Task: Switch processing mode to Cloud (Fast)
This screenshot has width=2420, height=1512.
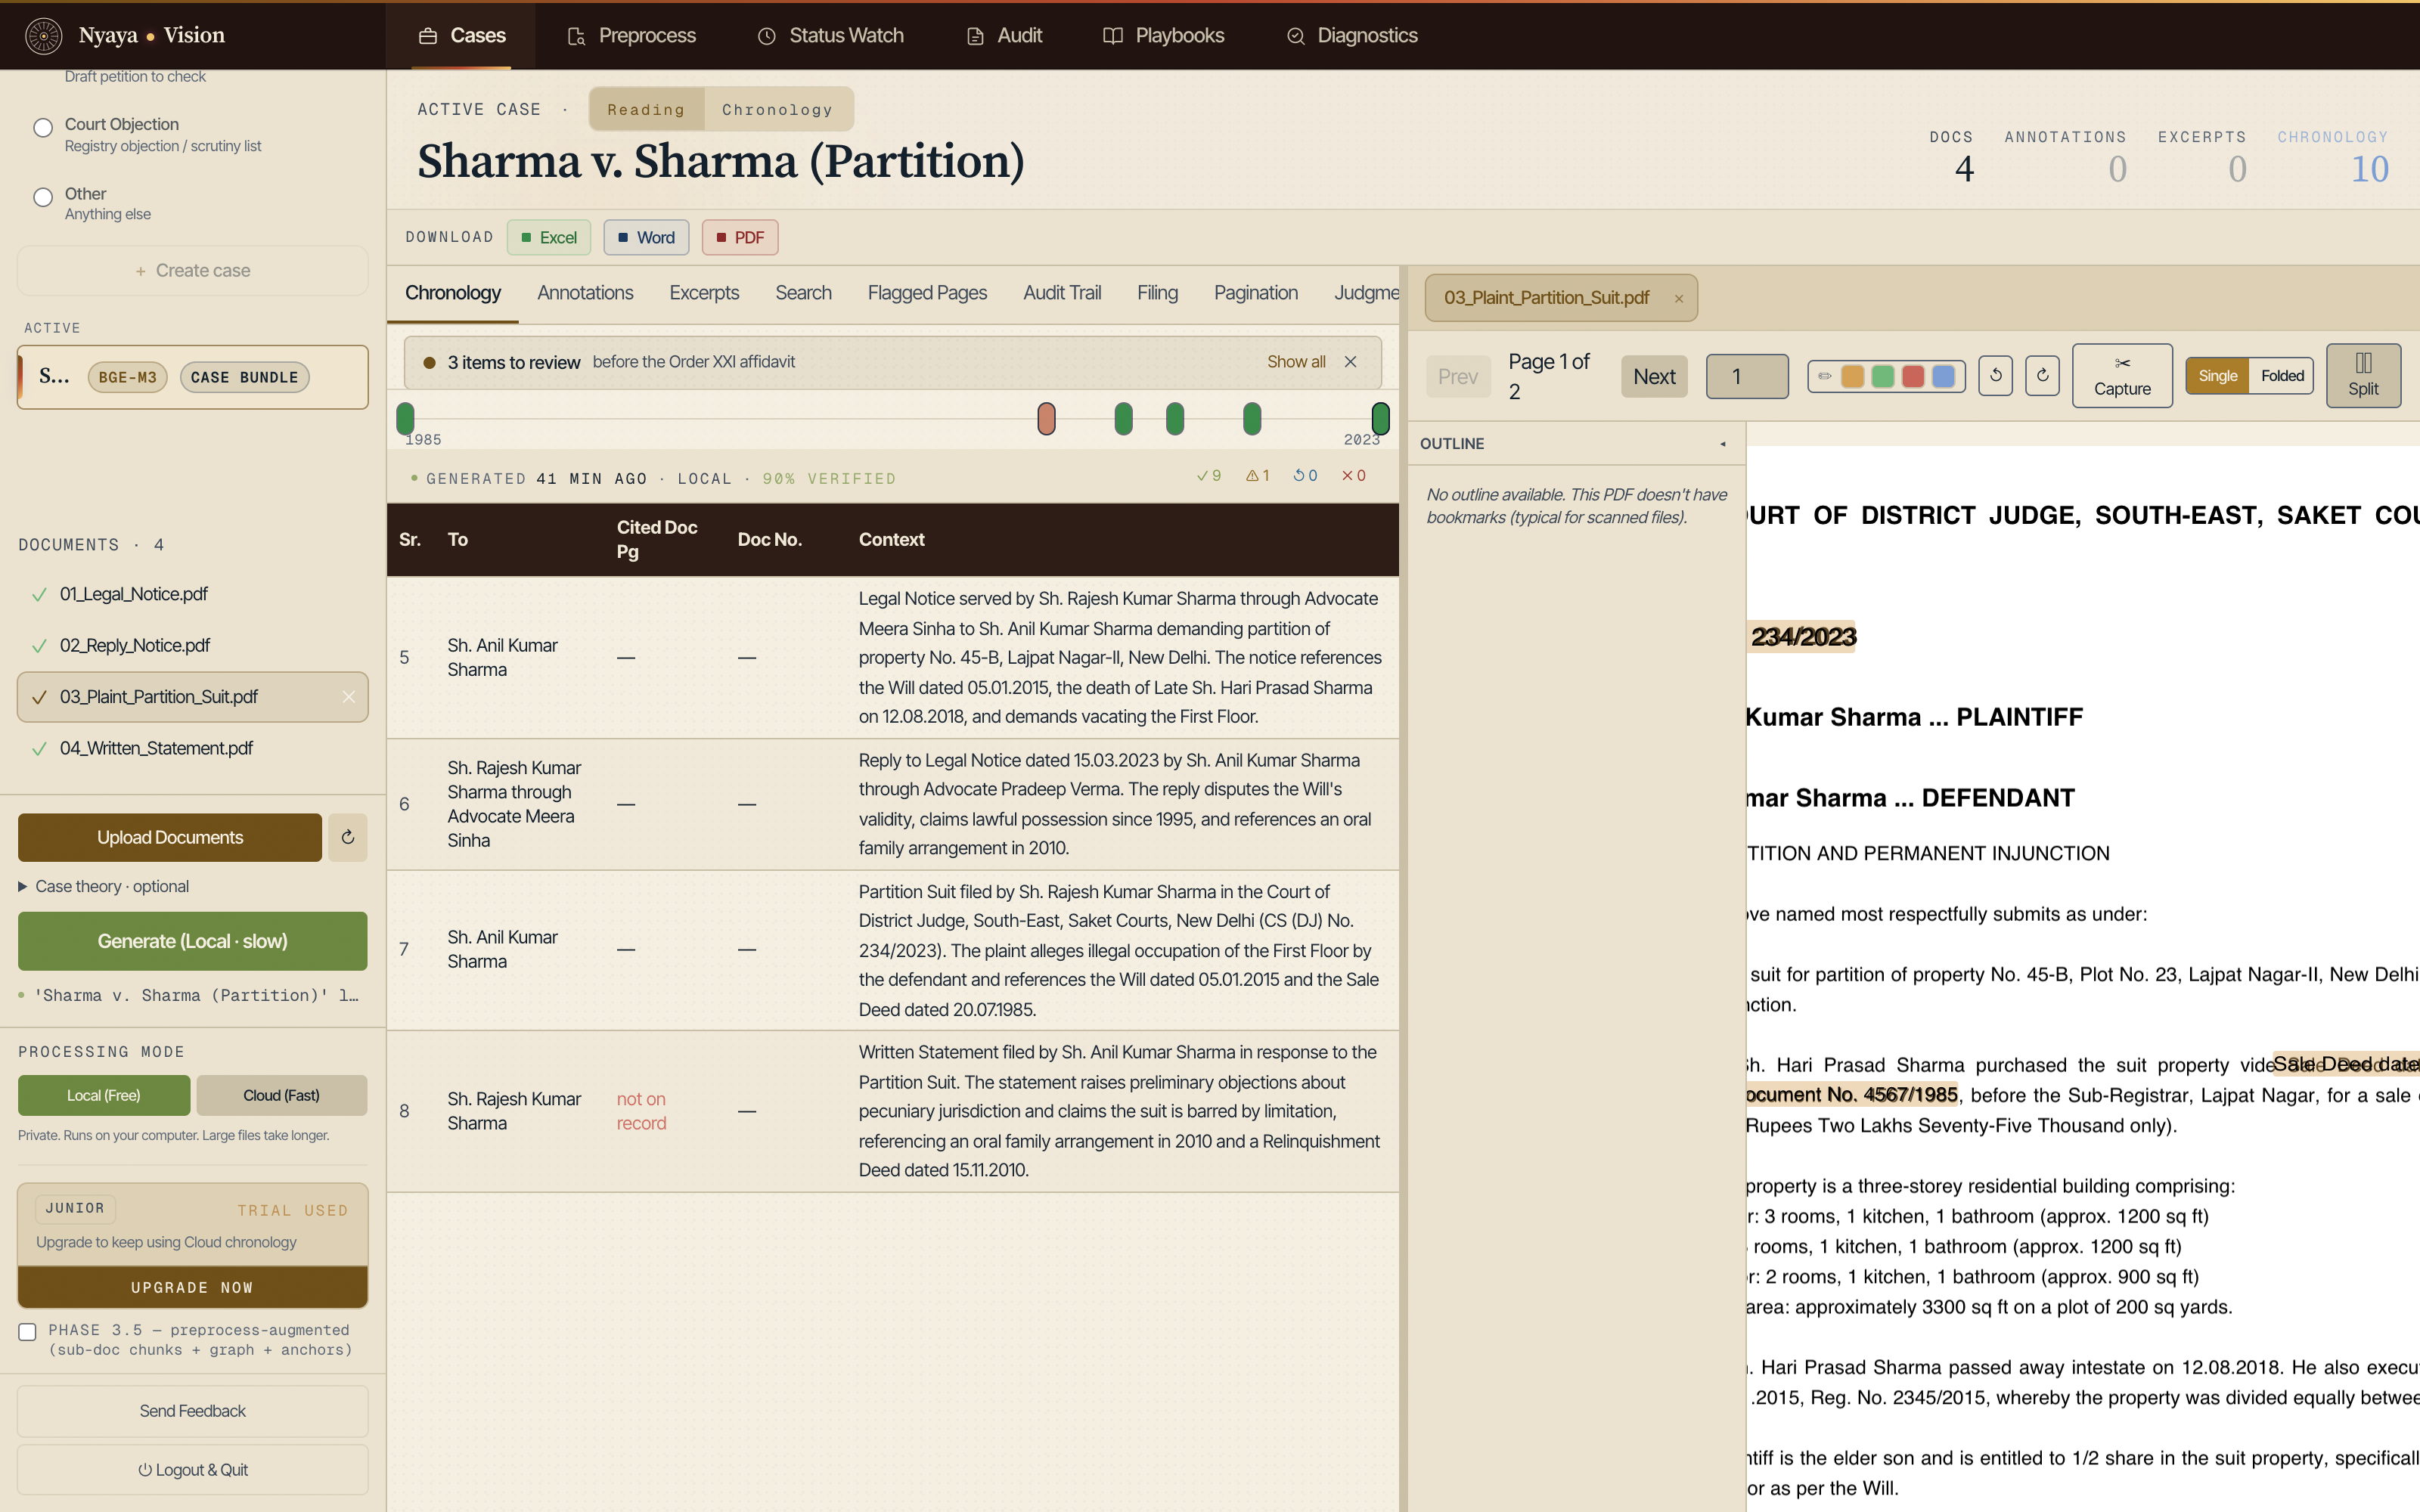Action: (282, 1095)
